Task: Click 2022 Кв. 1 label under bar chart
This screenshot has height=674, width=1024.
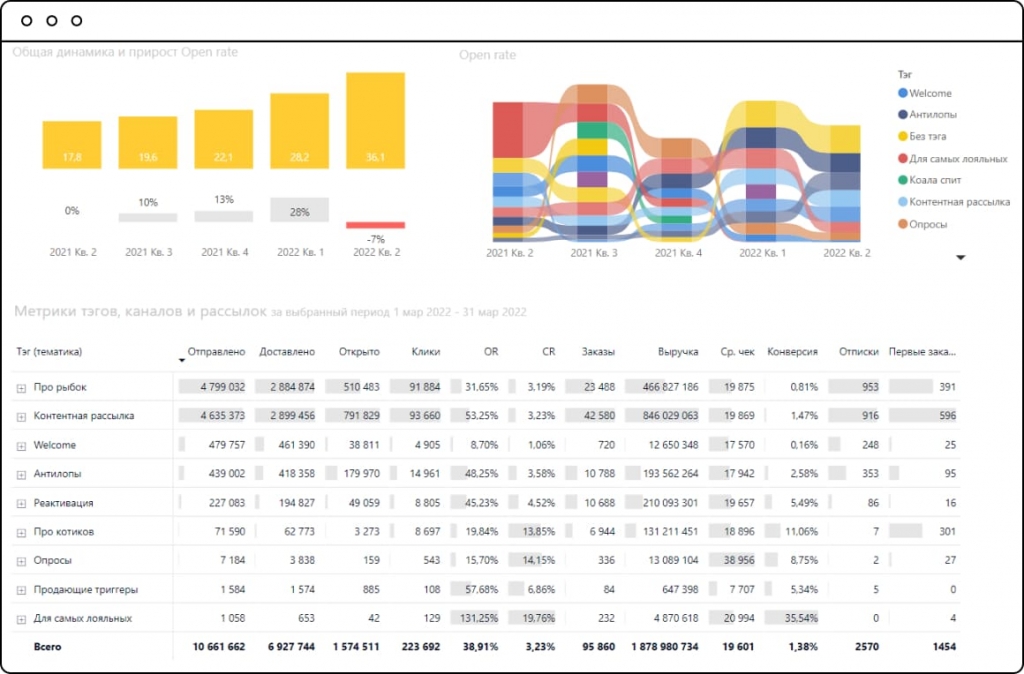Action: pyautogui.click(x=300, y=252)
